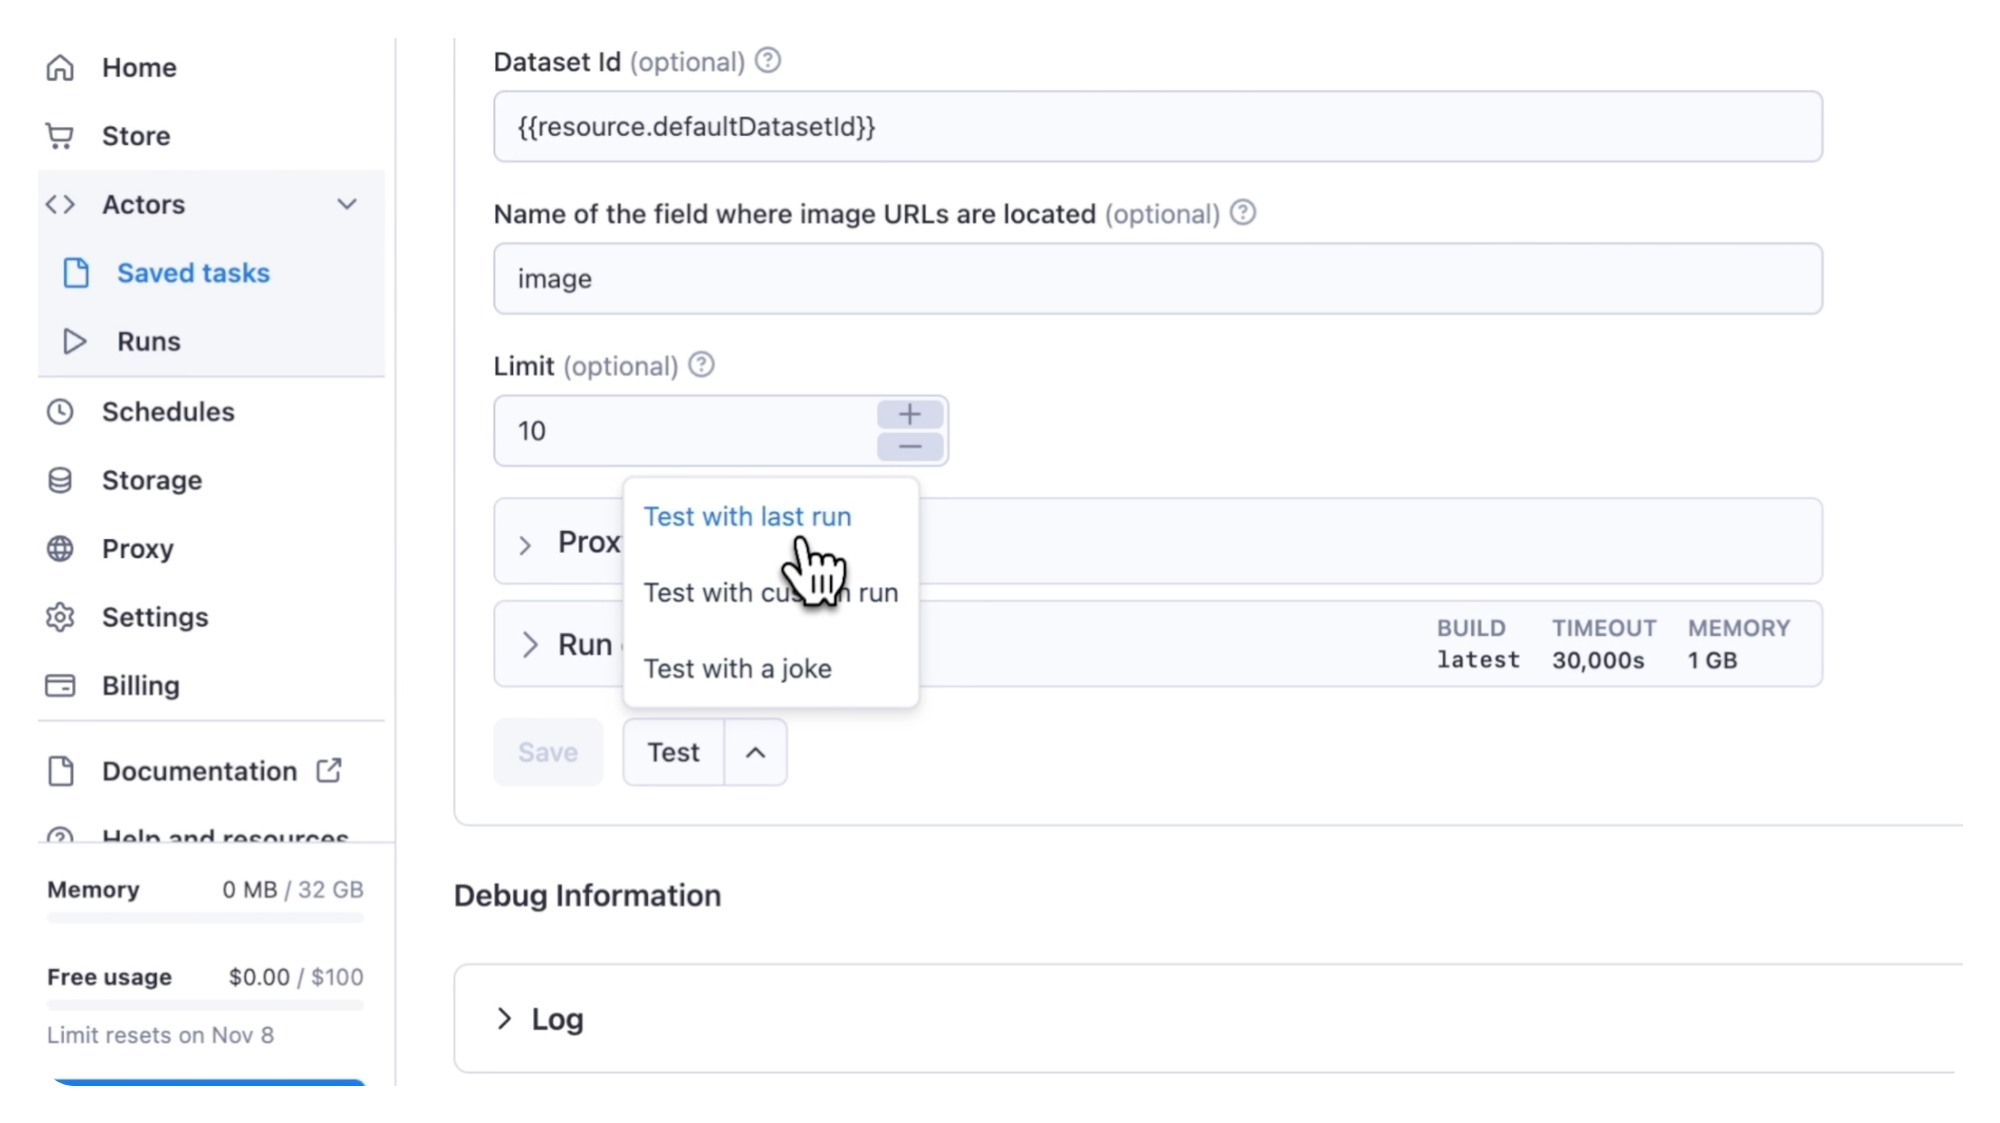Viewport: 2000px width, 1123px height.
Task: Increase the Limit value with plus stepper
Action: 909,413
